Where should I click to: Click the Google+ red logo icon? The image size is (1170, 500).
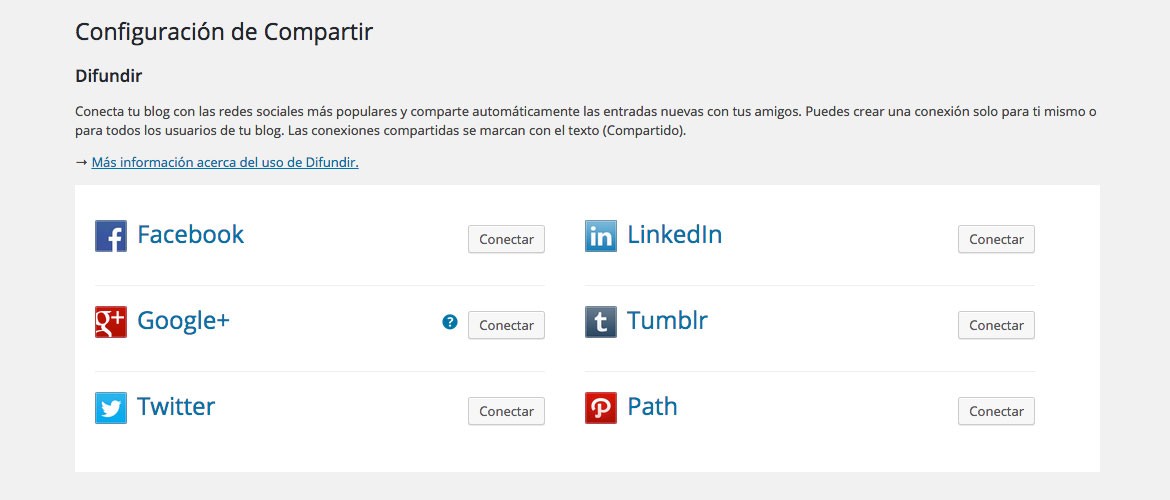pos(111,322)
